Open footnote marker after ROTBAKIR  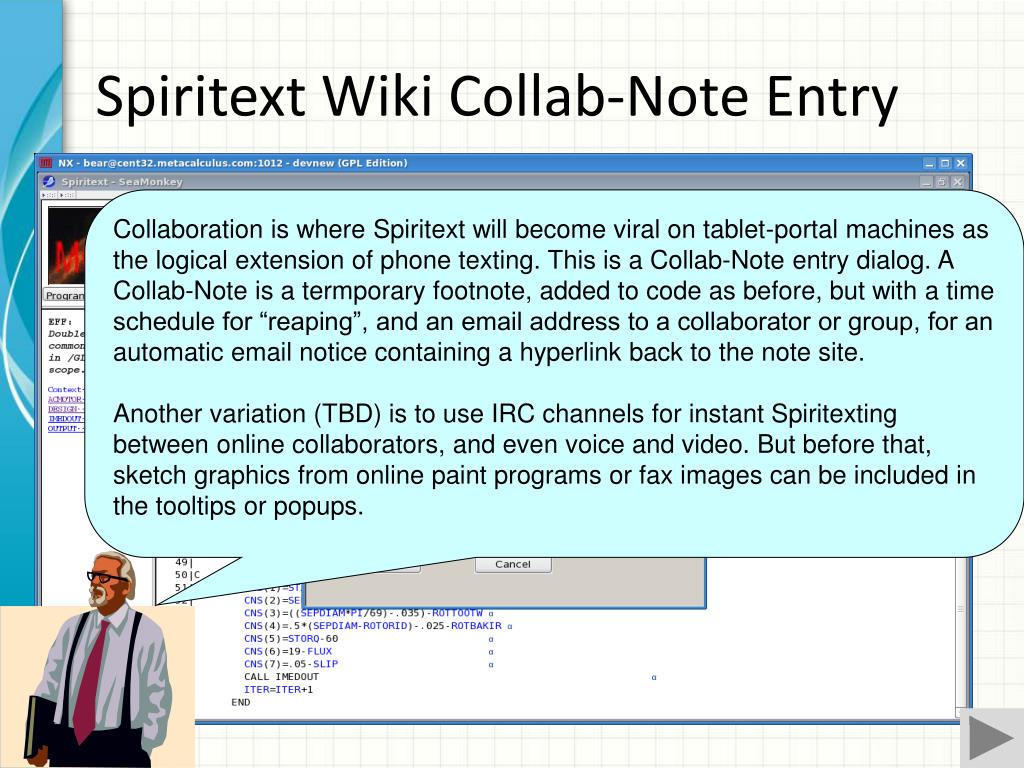tap(510, 626)
